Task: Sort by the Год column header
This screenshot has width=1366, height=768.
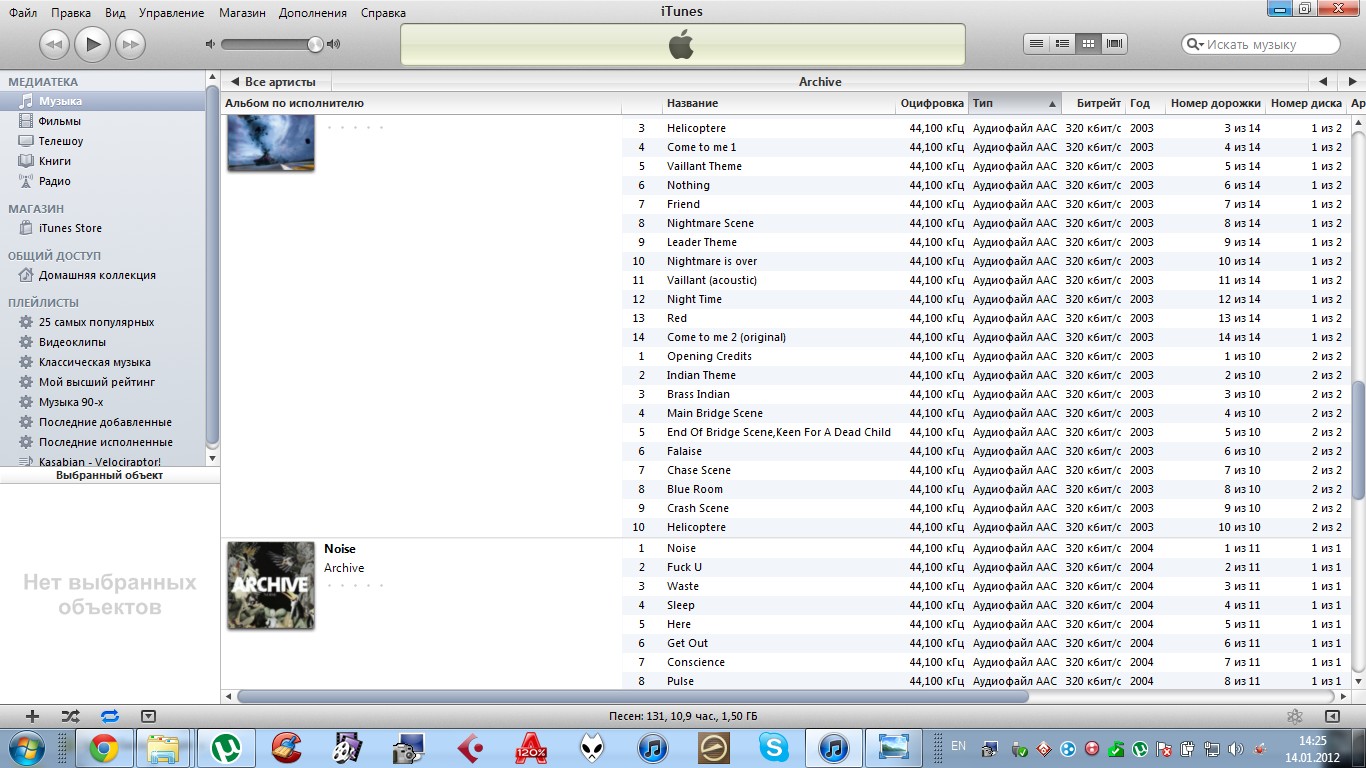Action: pyautogui.click(x=1145, y=103)
